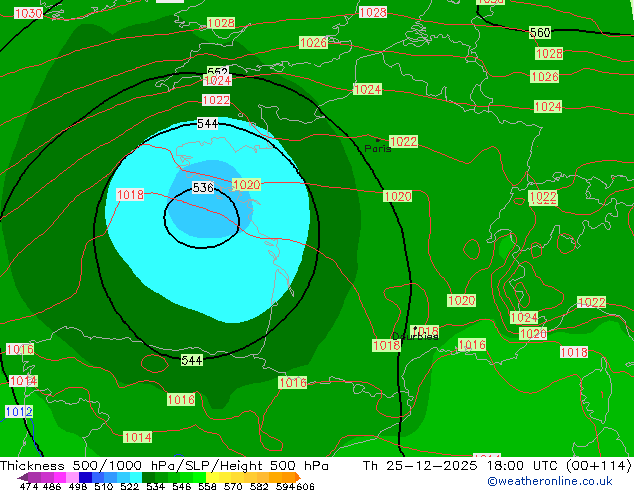Click the orange right arrow of the legend
Screen dimensions: 634x490
pyautogui.click(x=298, y=477)
